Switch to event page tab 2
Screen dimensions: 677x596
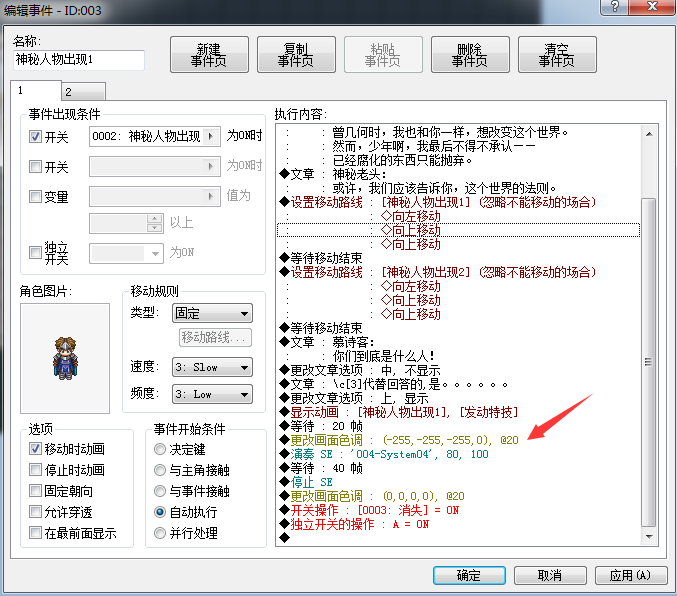(83, 92)
